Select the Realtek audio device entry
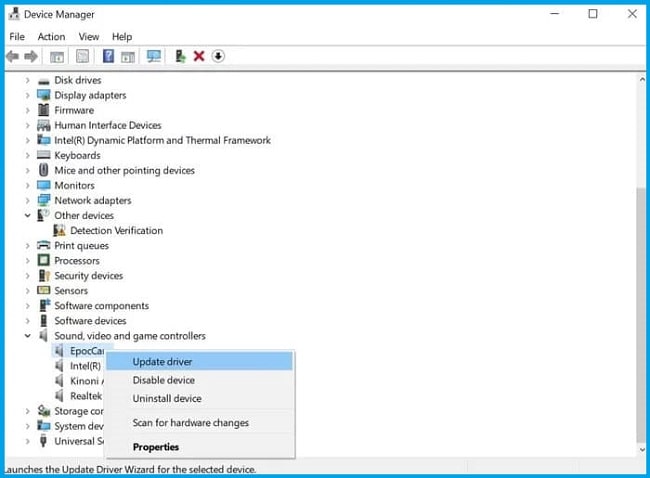 click(86, 396)
